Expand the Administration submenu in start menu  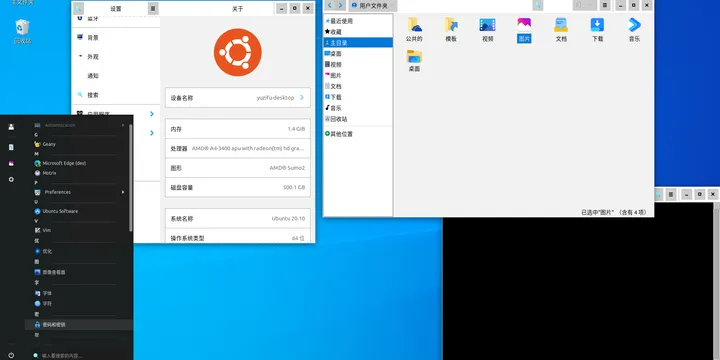79,125
